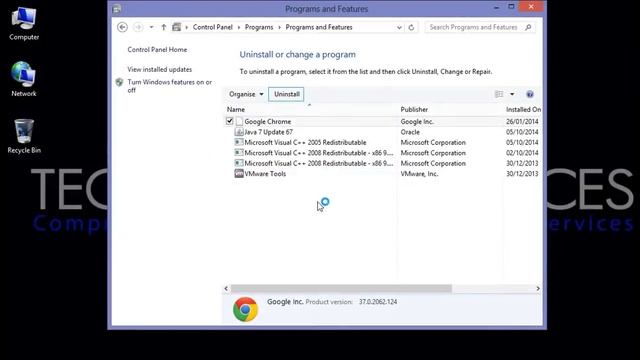Viewport: 640px width, 360px height.
Task: Click the horizontal scrollbar thumb
Action: [x=341, y=289]
